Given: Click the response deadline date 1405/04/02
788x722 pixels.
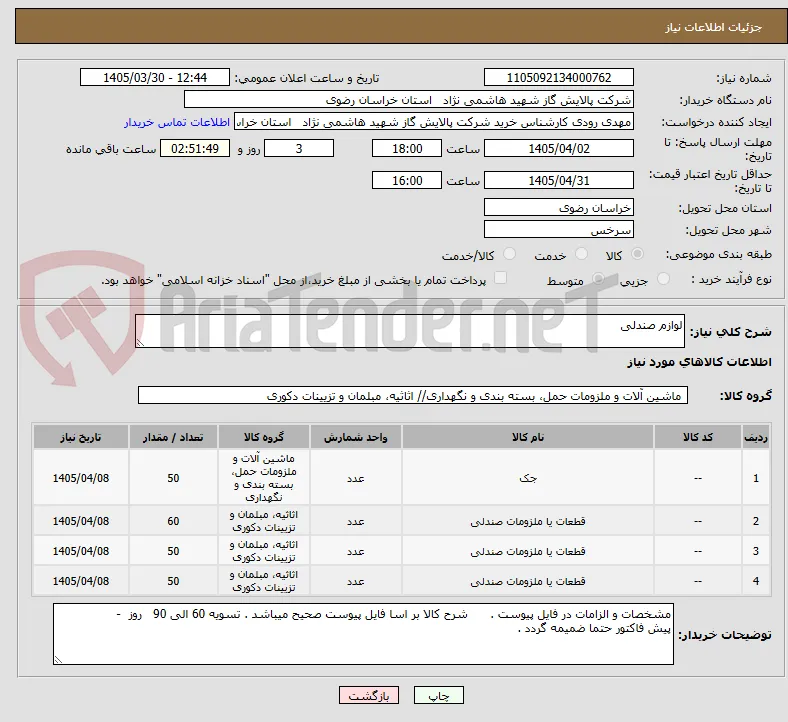Looking at the screenshot, I should click(x=559, y=149).
